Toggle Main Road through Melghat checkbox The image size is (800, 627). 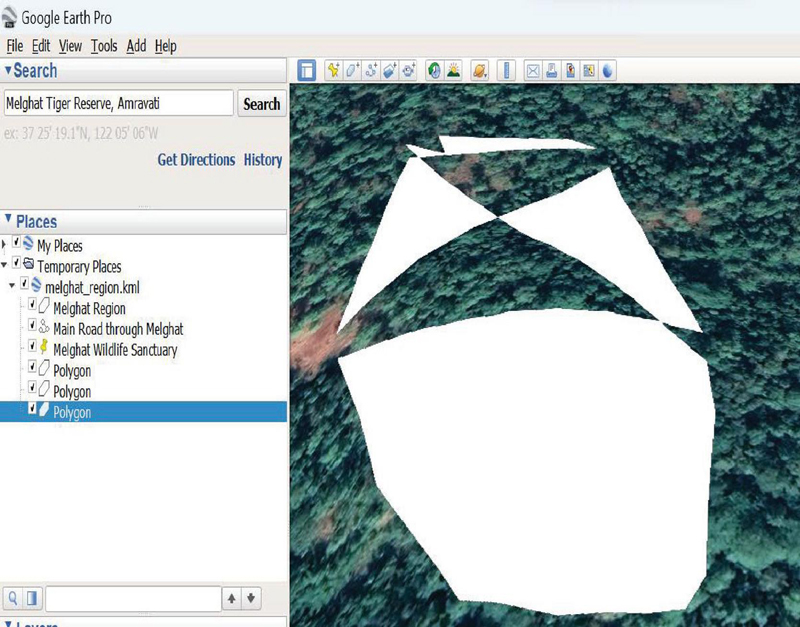coord(32,325)
